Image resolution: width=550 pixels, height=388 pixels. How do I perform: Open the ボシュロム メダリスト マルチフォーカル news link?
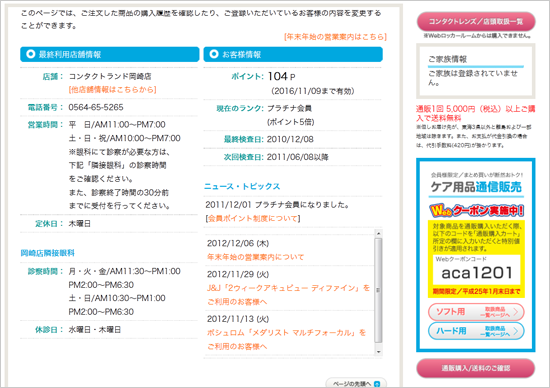[286, 339]
